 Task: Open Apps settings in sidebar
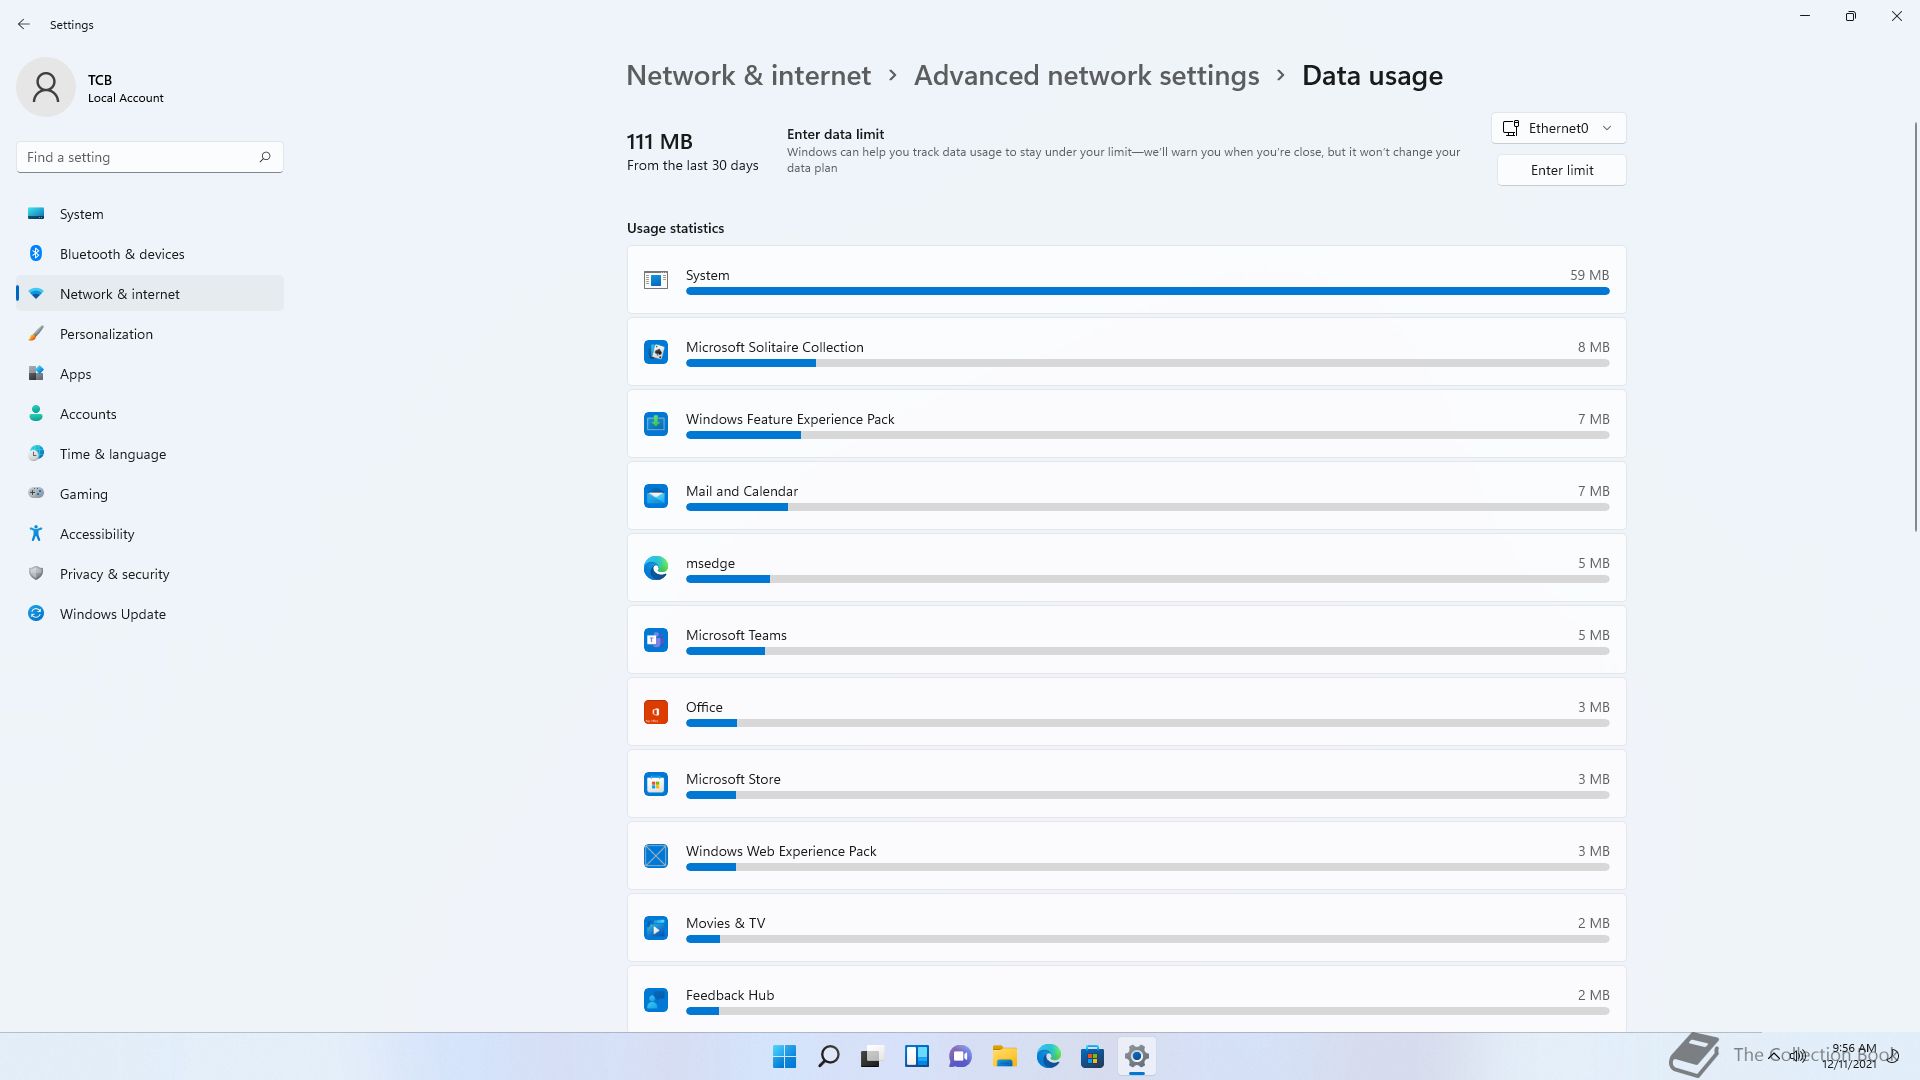coord(150,374)
